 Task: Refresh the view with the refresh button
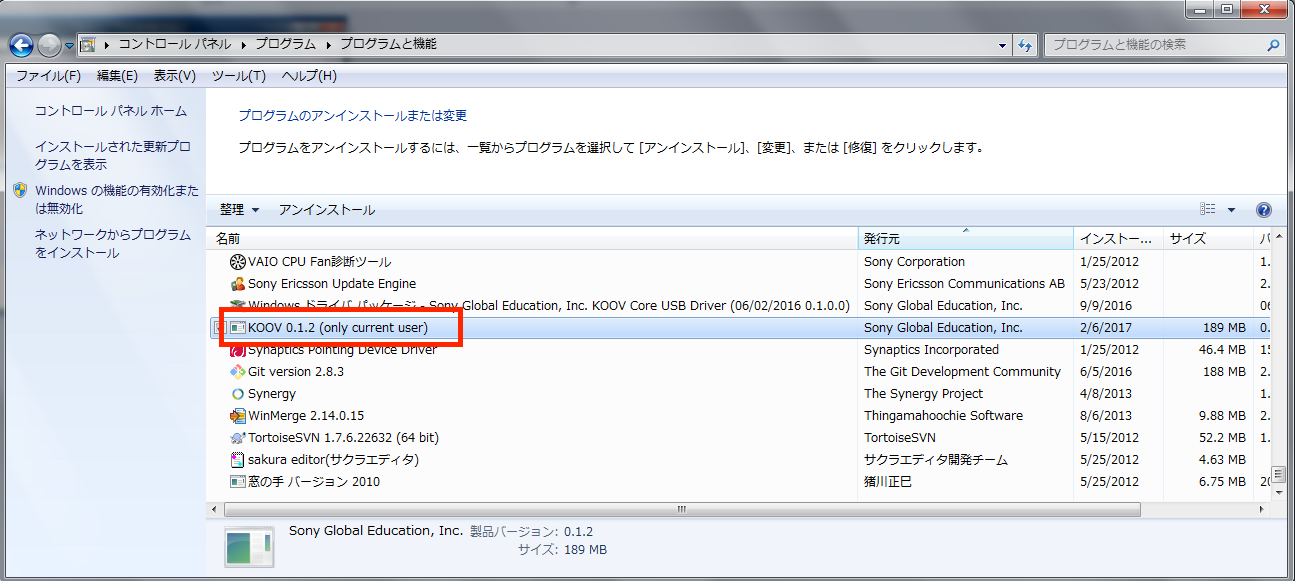click(x=1025, y=46)
